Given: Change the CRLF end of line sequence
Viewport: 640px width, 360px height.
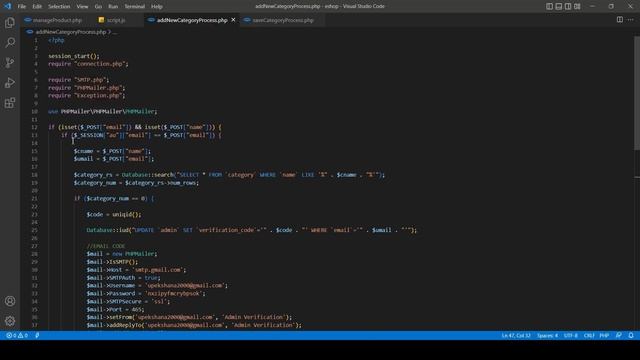Looking at the screenshot, I should click(x=589, y=336).
